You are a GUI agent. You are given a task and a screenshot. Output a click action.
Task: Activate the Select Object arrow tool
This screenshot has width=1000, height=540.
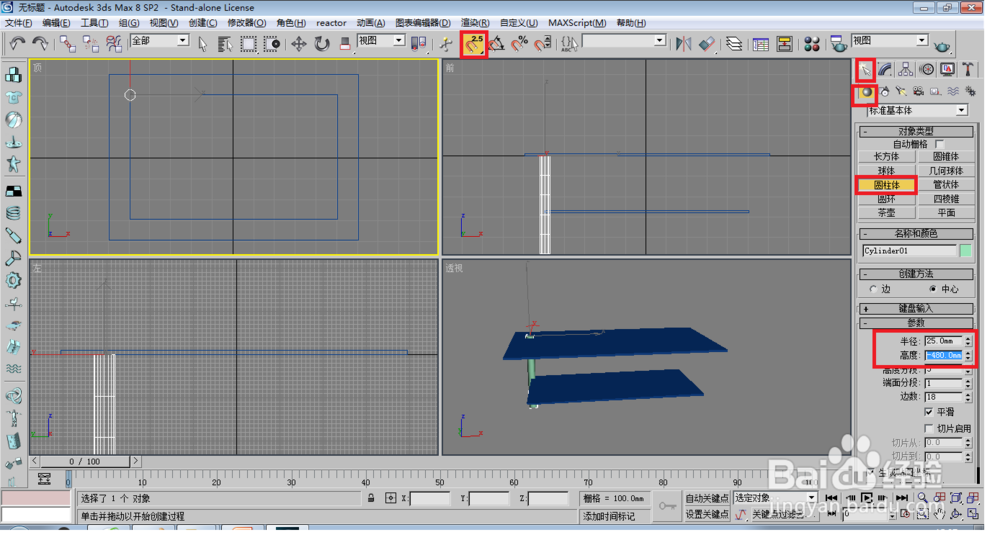click(203, 43)
